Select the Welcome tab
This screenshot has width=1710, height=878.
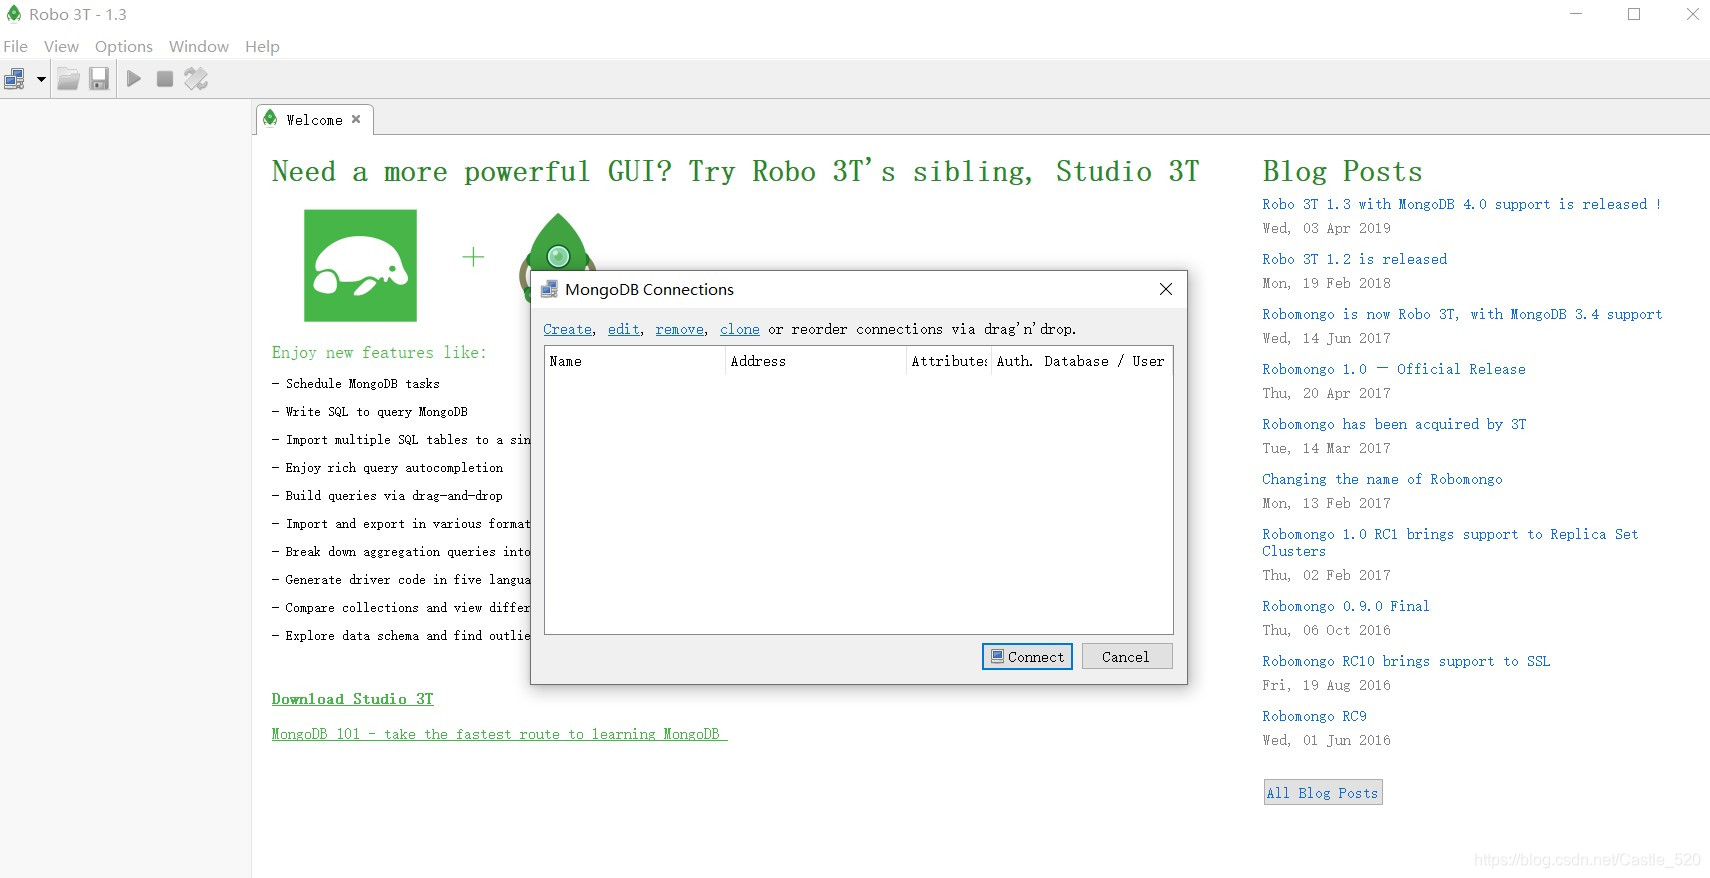pyautogui.click(x=314, y=120)
